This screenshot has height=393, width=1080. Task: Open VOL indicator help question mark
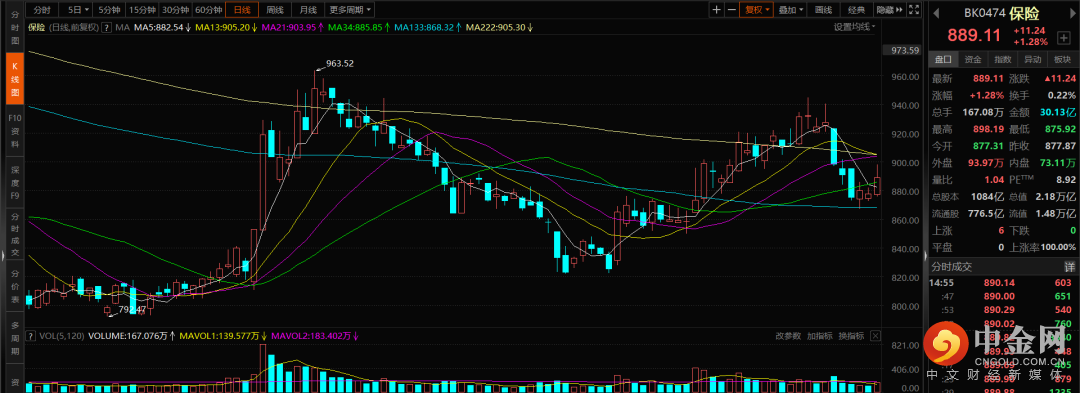(x=30, y=336)
